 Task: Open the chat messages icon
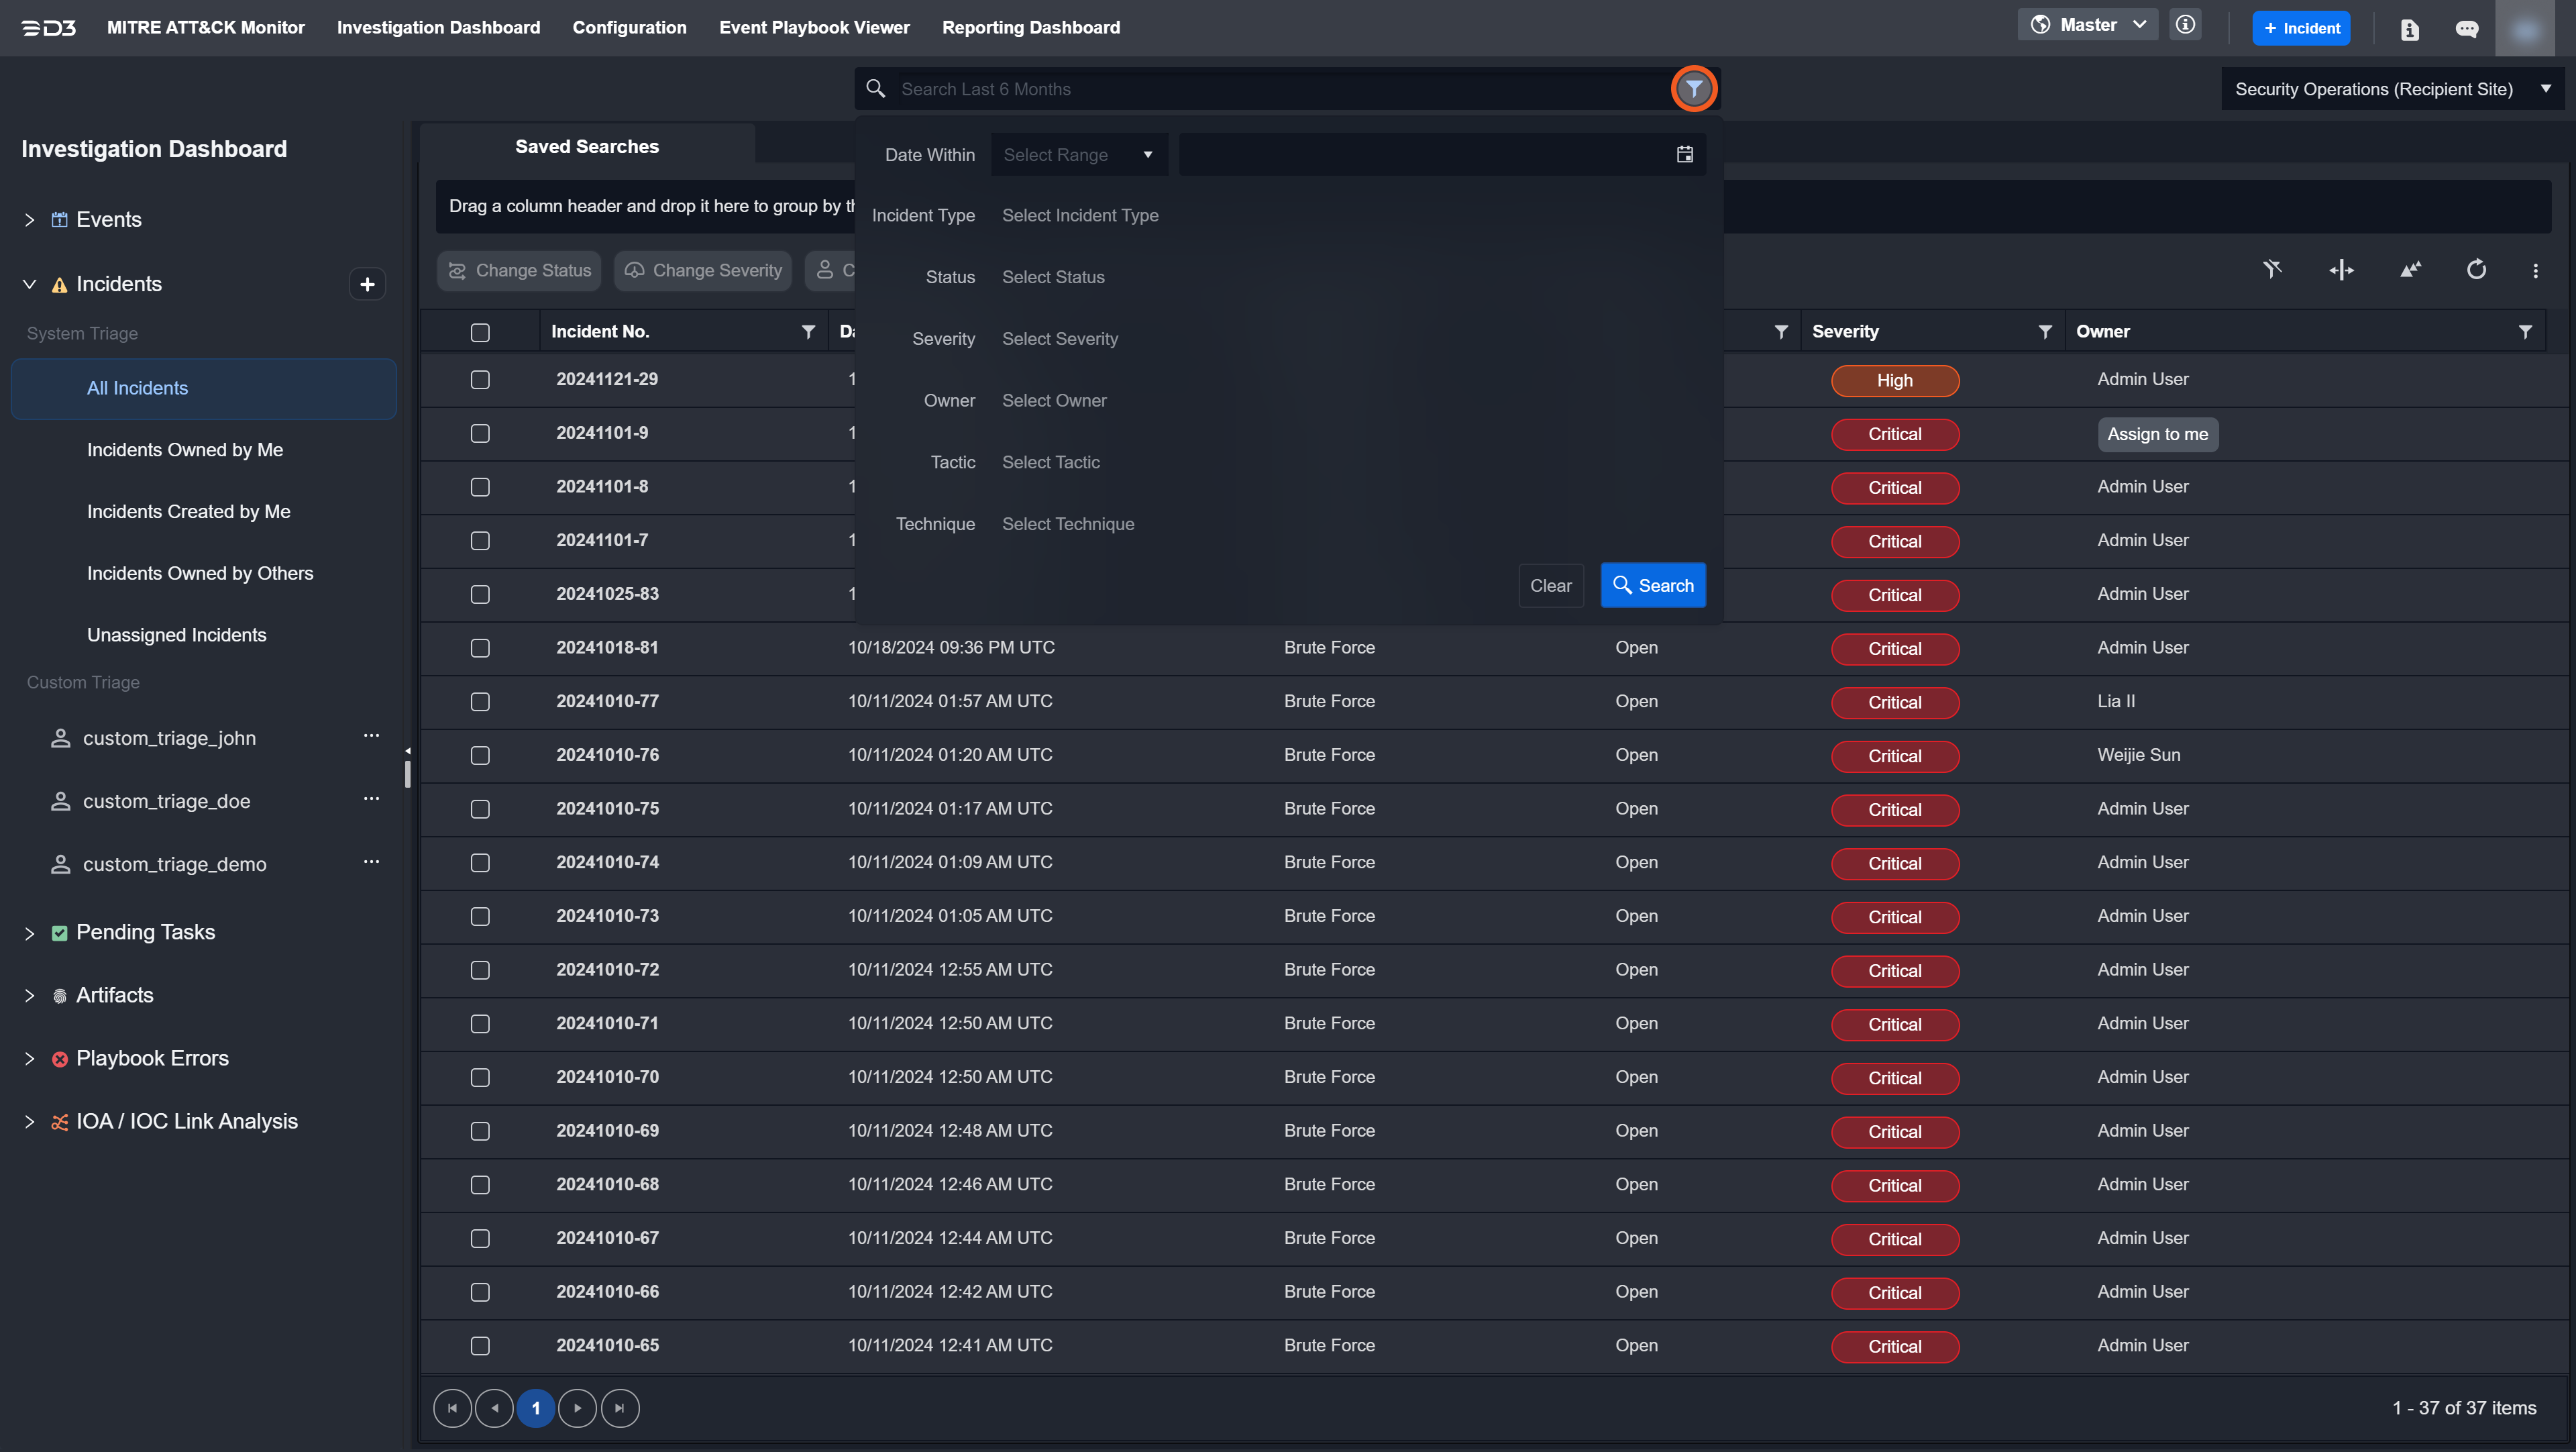coord(2466,29)
